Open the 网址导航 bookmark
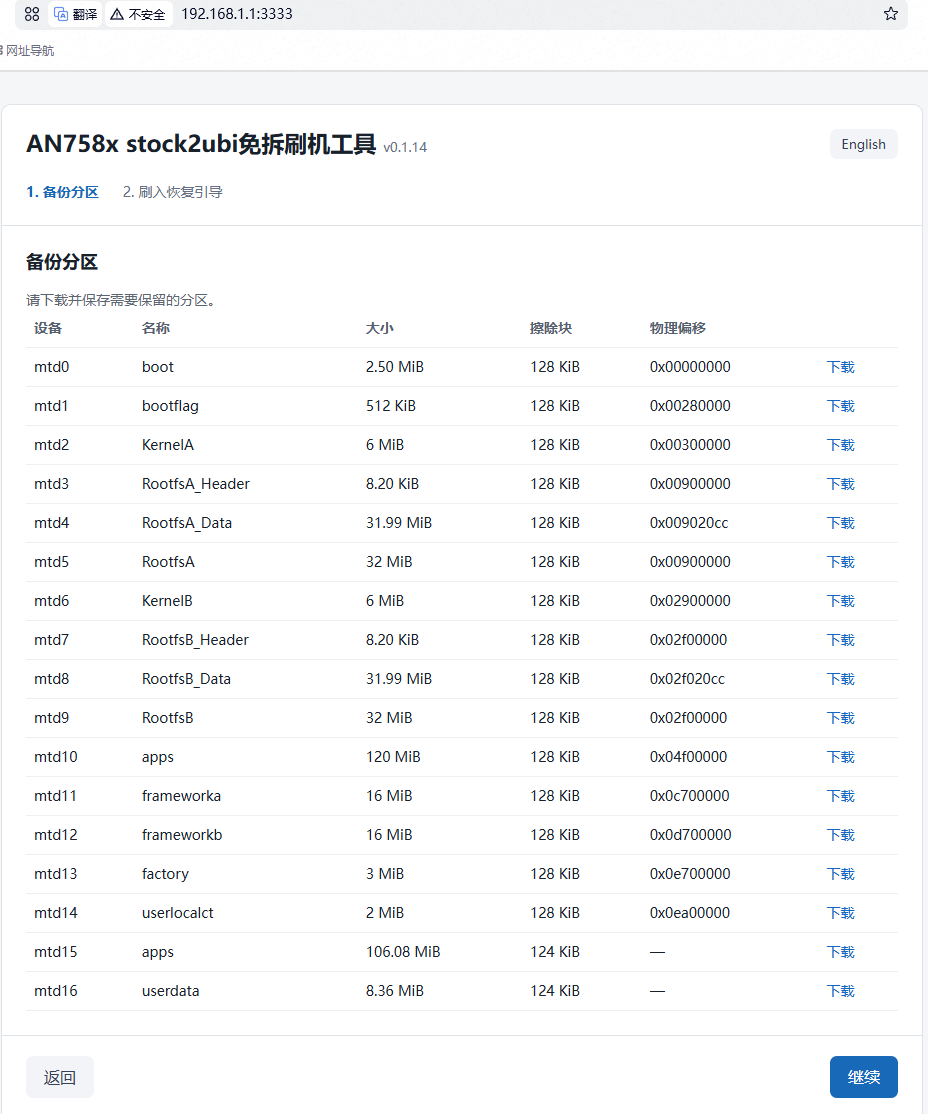The height and width of the screenshot is (1114, 928). pos(28,50)
